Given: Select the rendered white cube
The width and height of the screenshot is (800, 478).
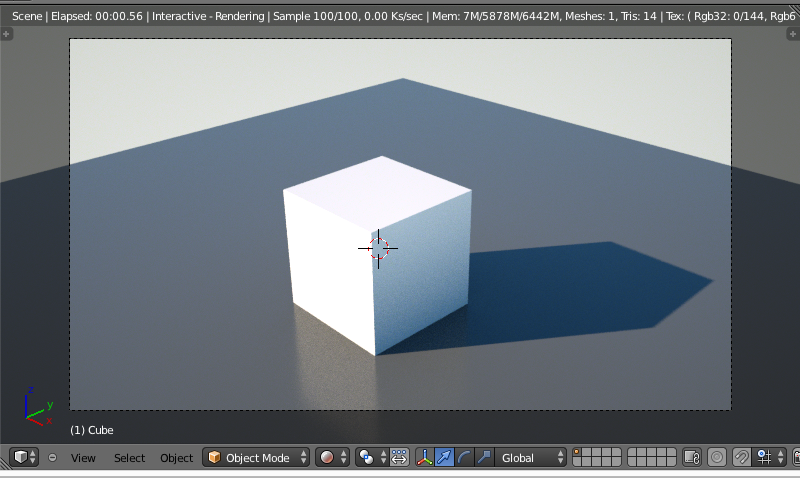Looking at the screenshot, I should (377, 255).
